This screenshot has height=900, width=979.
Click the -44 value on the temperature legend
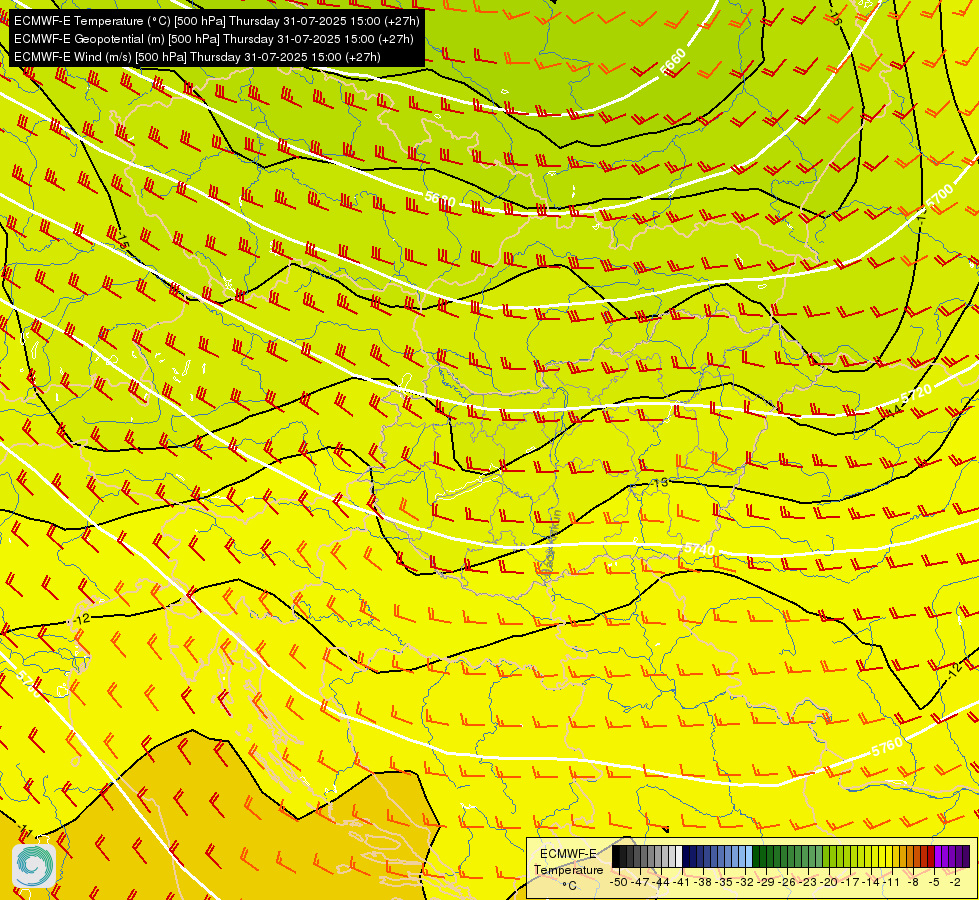[x=661, y=883]
